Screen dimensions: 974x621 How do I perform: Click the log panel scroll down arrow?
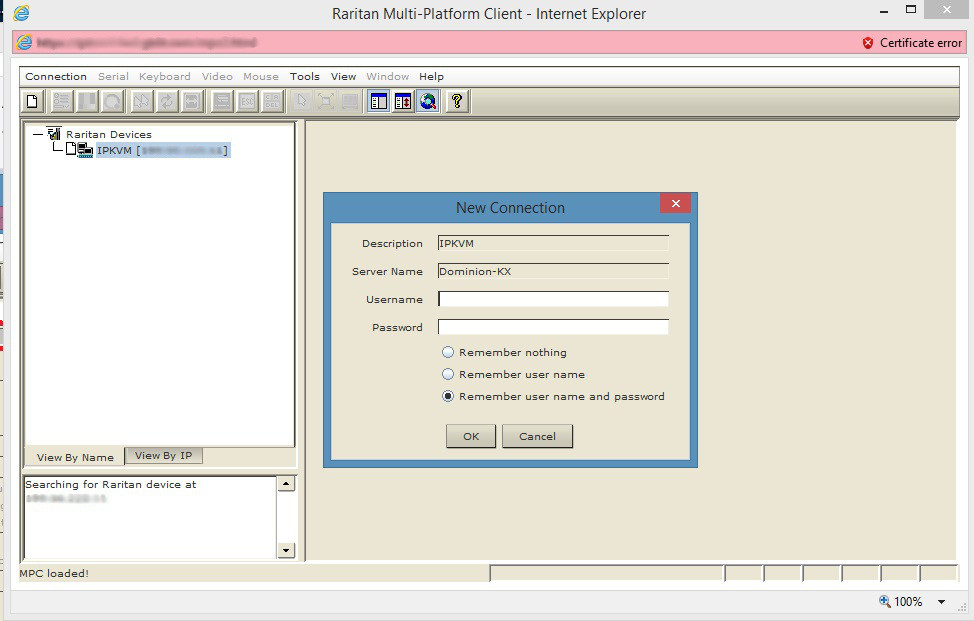[x=286, y=550]
